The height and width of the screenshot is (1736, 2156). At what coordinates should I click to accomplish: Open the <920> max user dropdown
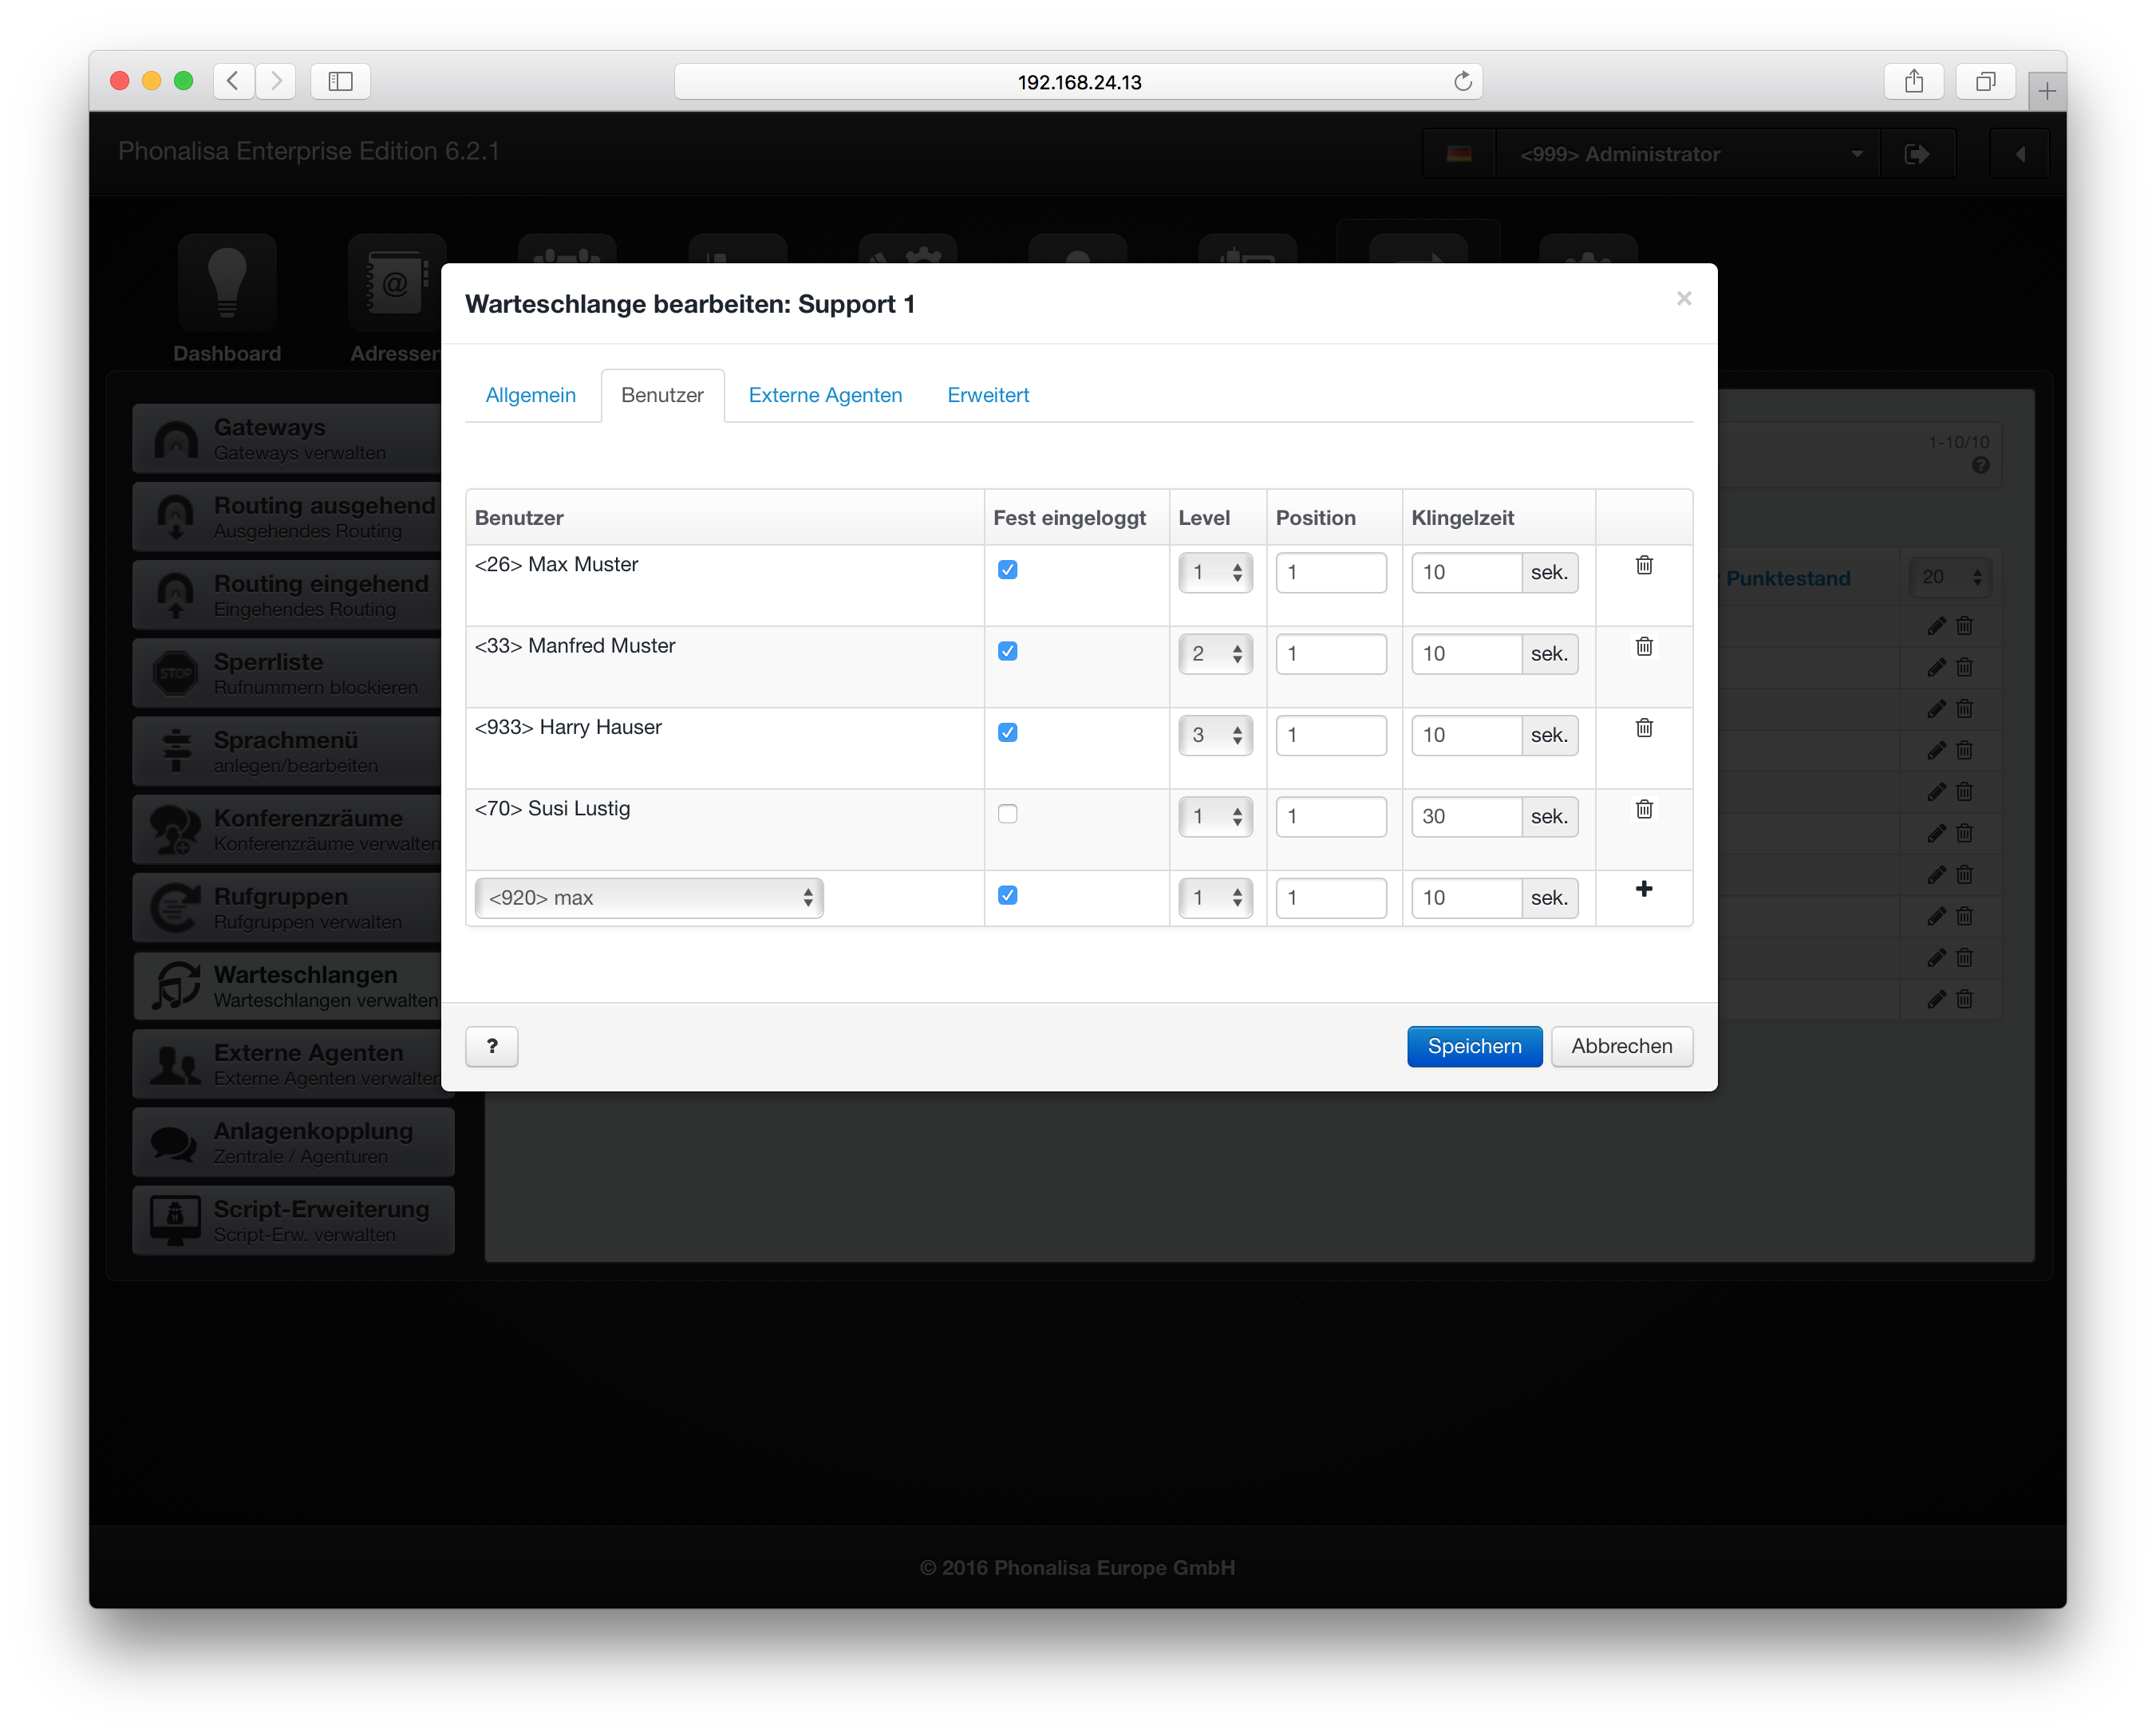(x=649, y=897)
